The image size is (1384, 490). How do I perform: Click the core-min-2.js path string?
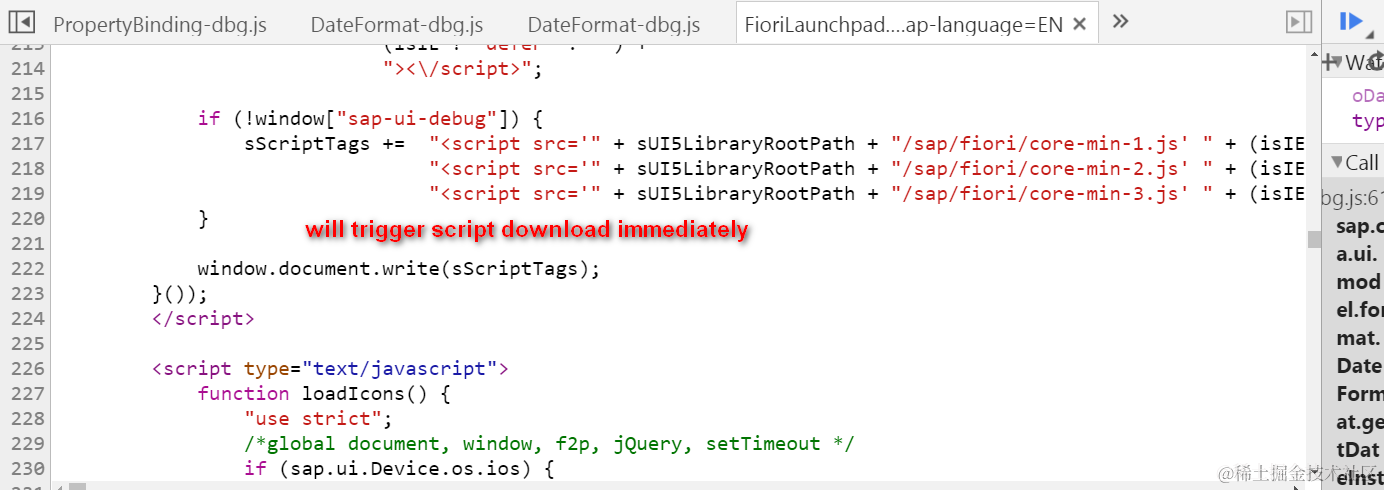tap(1052, 169)
